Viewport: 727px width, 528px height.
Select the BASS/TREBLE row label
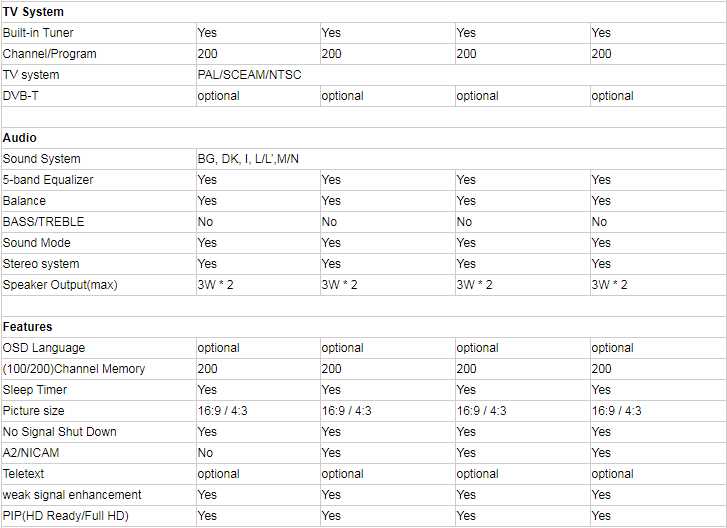tap(43, 222)
